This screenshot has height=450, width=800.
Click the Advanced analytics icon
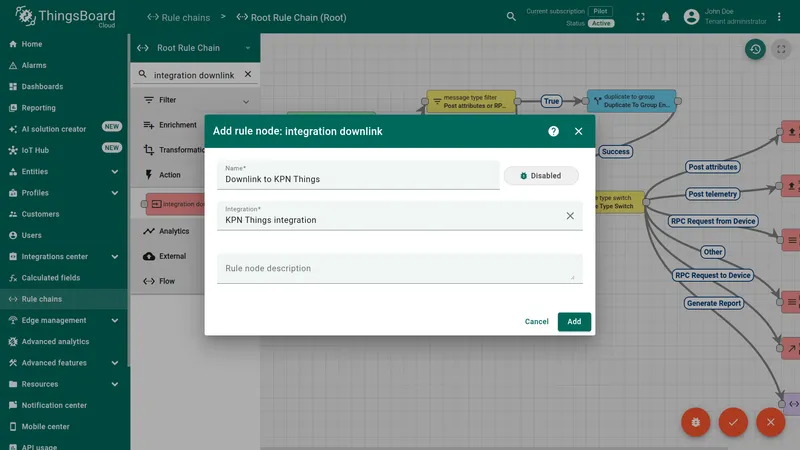tap(13, 341)
